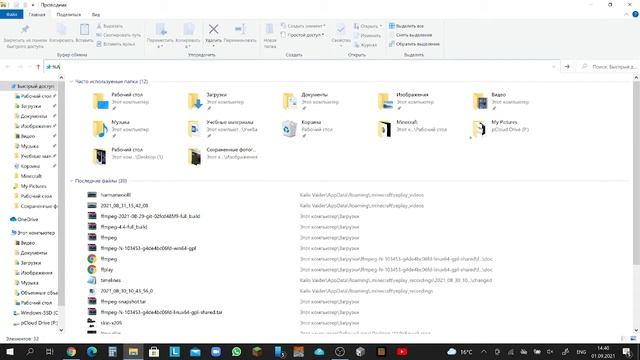Open Microsoft Edge from taskbar
This screenshot has width=640, height=360.
(x=92, y=351)
